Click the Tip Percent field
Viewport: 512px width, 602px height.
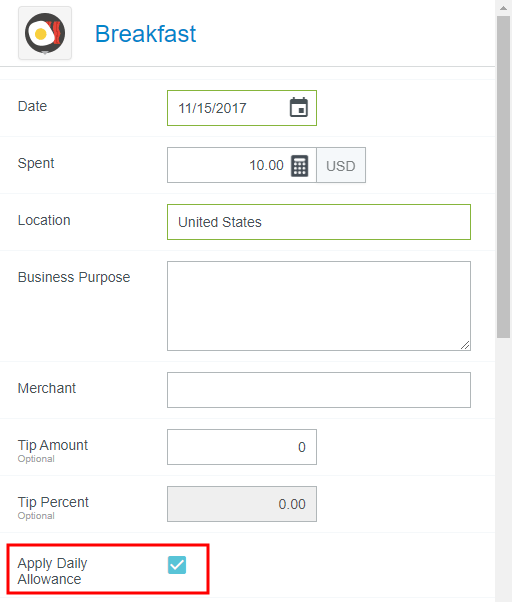tap(242, 504)
